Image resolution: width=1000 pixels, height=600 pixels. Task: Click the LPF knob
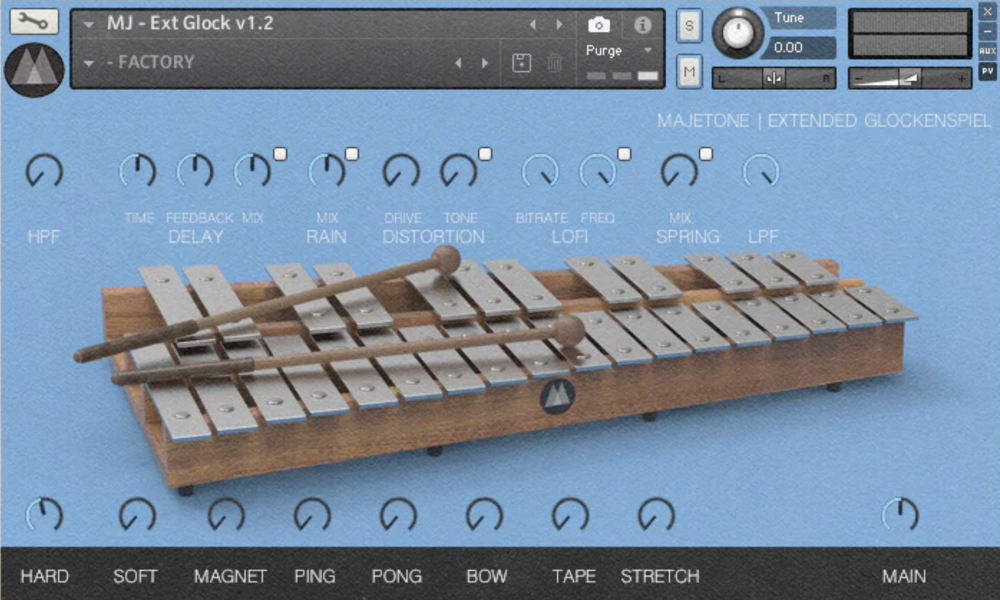tap(761, 172)
